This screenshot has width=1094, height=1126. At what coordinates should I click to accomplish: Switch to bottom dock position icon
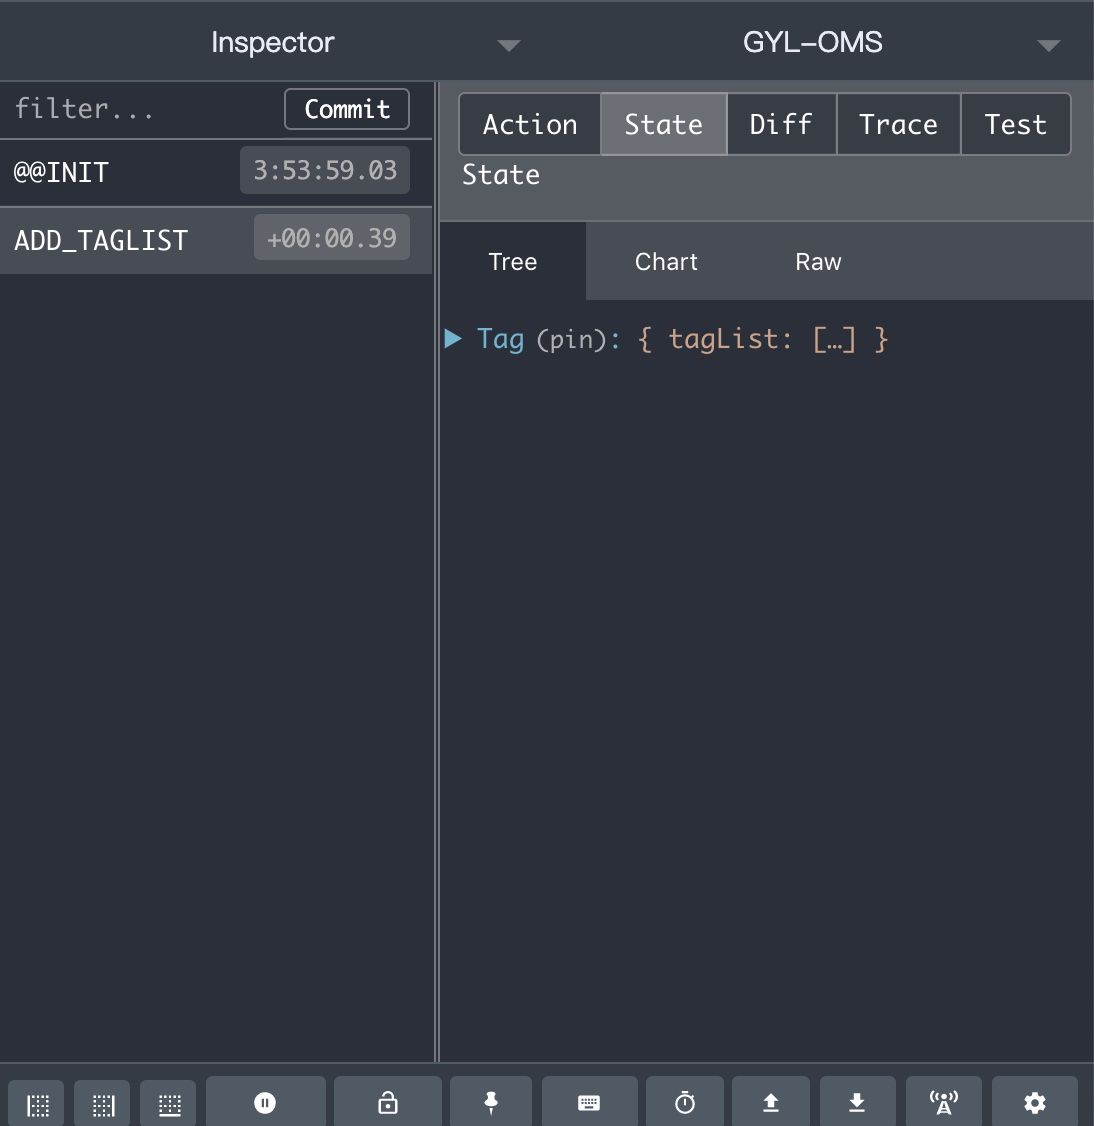(x=169, y=1104)
